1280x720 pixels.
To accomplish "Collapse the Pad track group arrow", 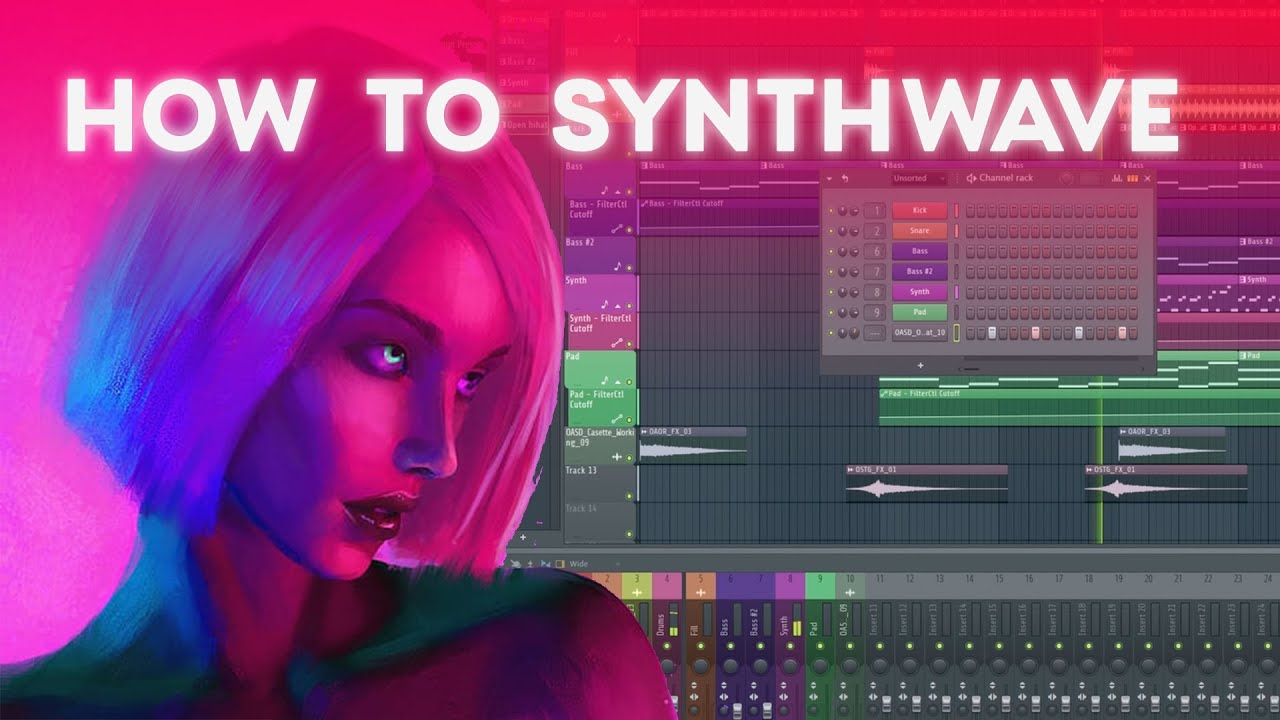I will pos(617,382).
